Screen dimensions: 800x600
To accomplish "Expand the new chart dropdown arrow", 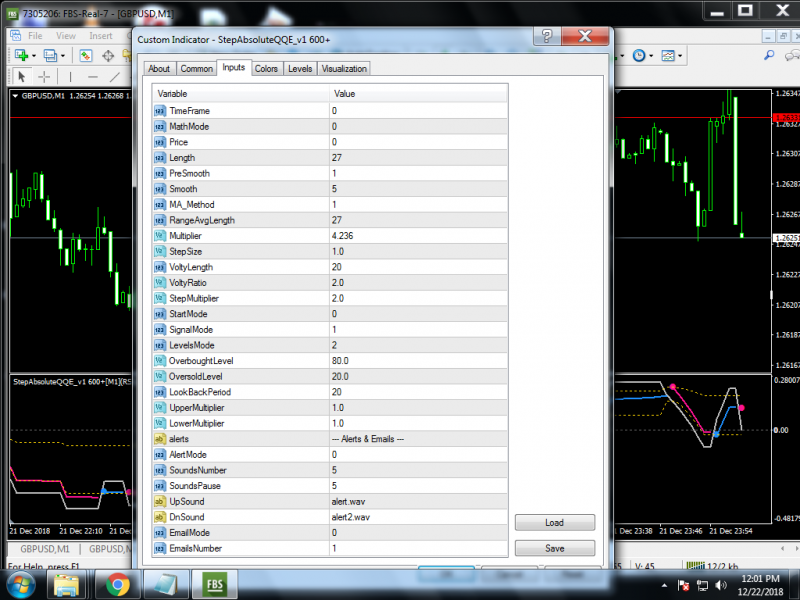I will click(34, 56).
